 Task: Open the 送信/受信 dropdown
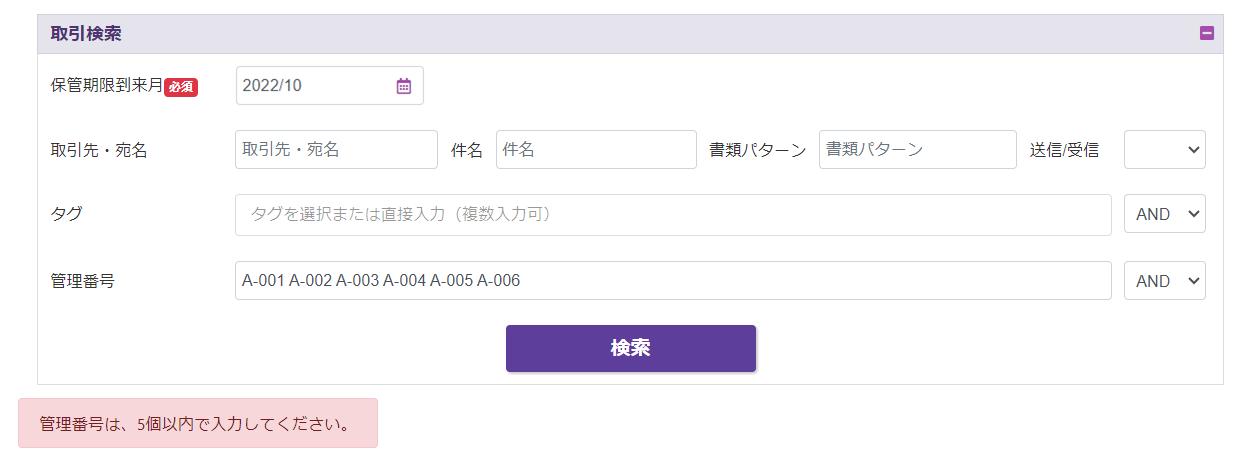tap(1164, 150)
